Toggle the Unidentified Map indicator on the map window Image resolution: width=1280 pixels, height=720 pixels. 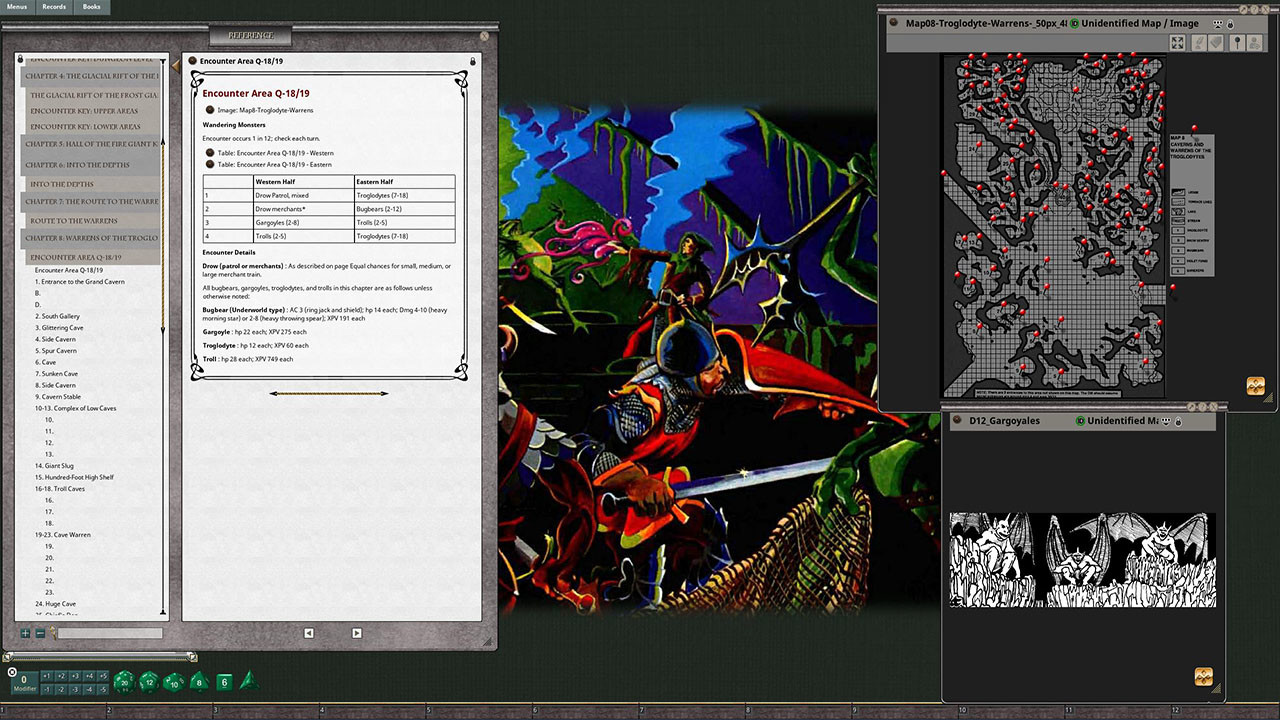point(1072,23)
